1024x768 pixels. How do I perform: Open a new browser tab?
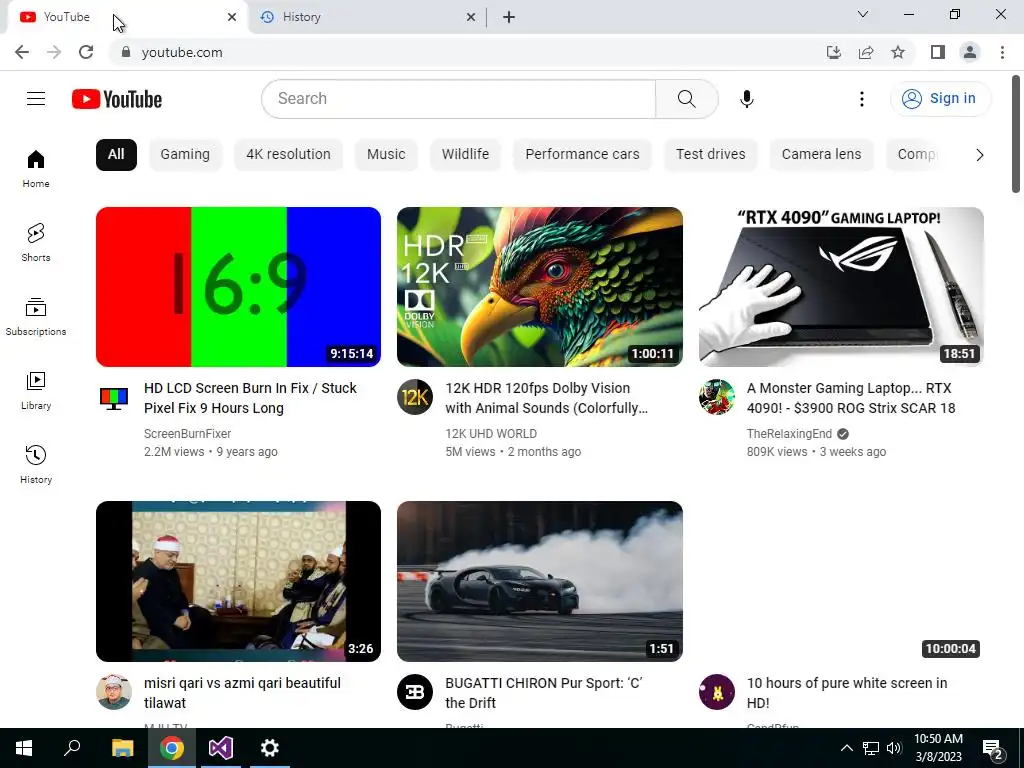509,17
